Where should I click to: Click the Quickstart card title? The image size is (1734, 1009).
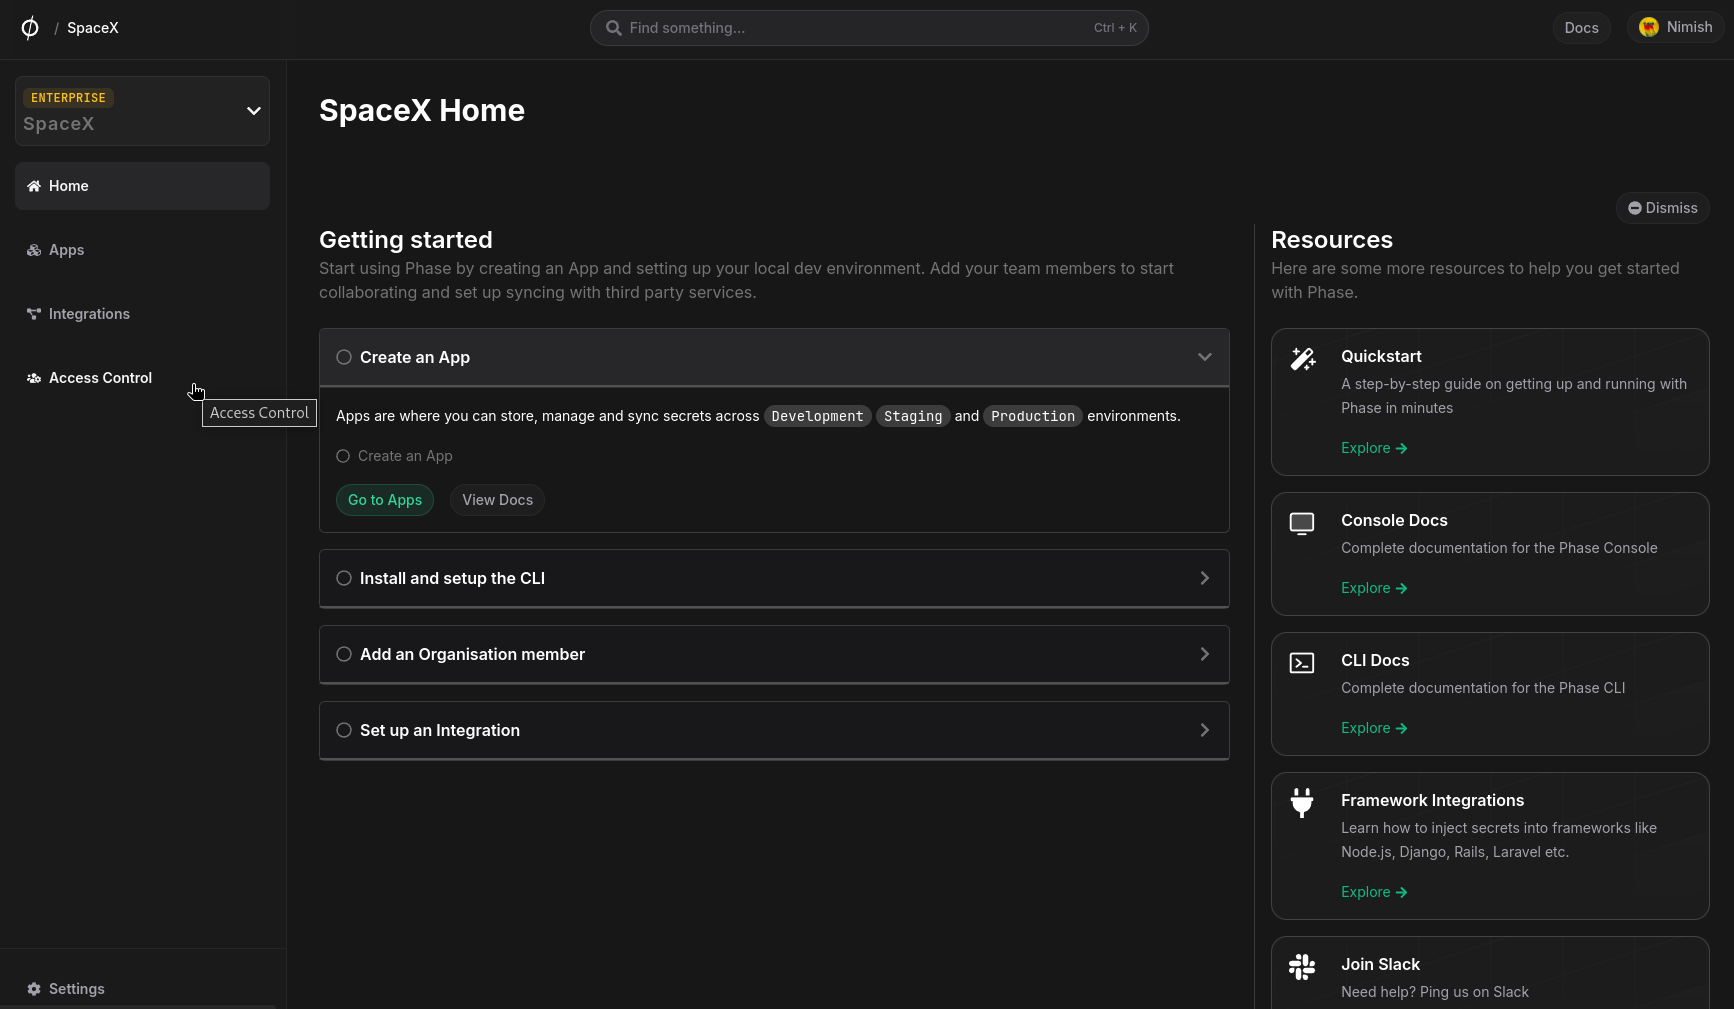[x=1381, y=356]
